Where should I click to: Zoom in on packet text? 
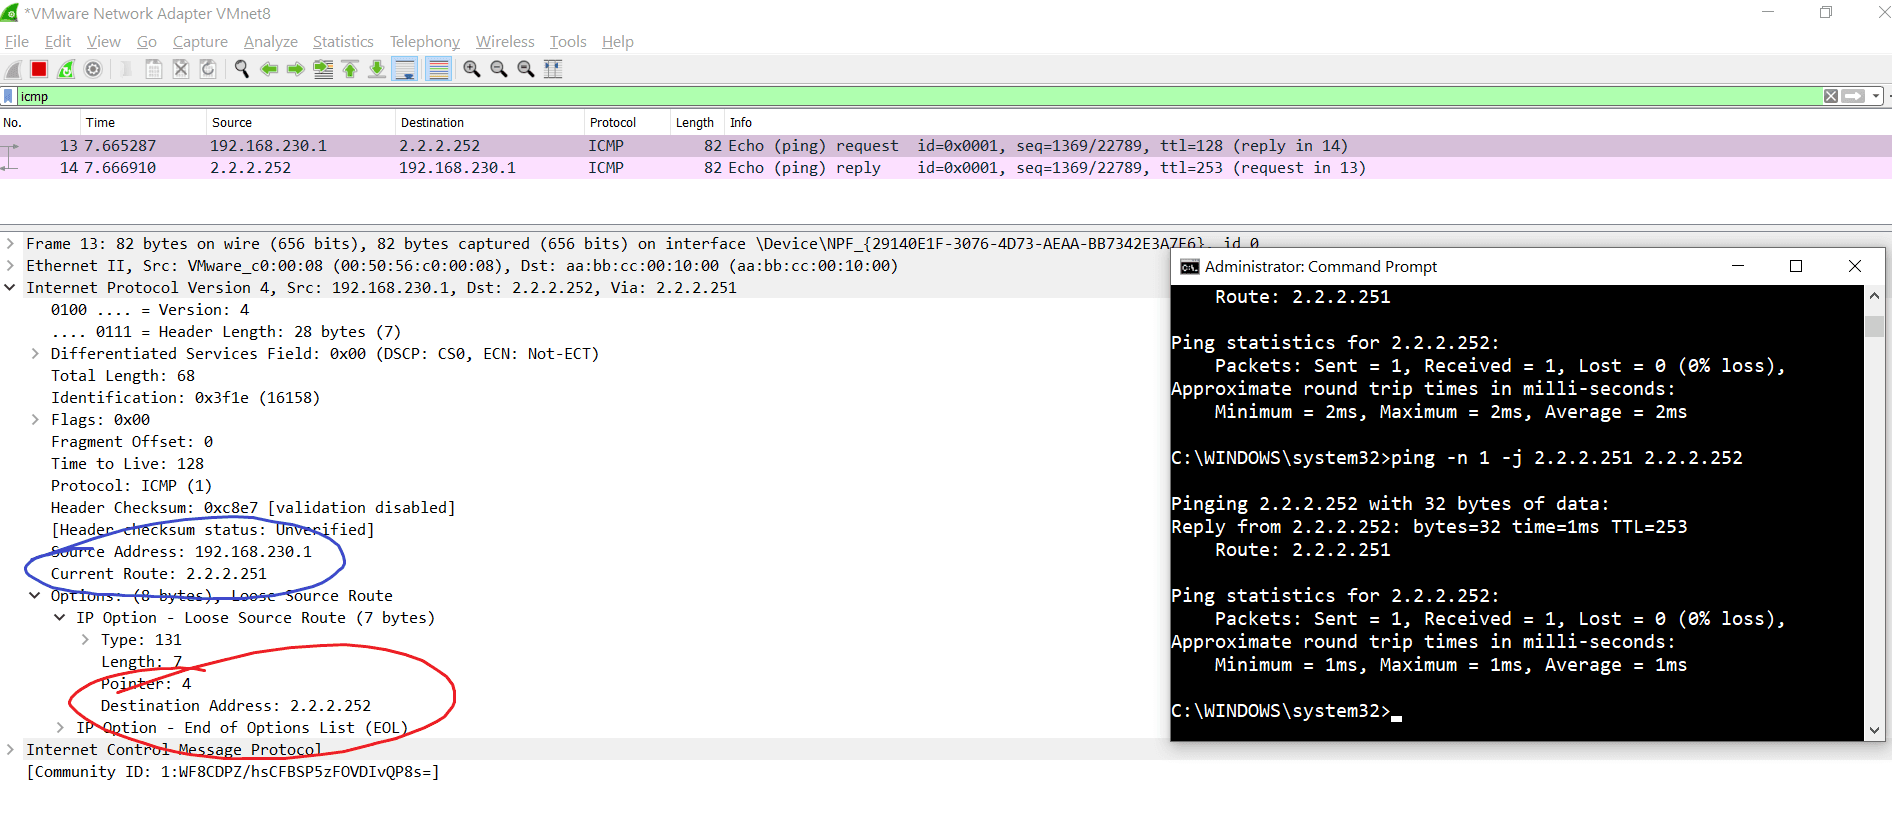coord(472,69)
